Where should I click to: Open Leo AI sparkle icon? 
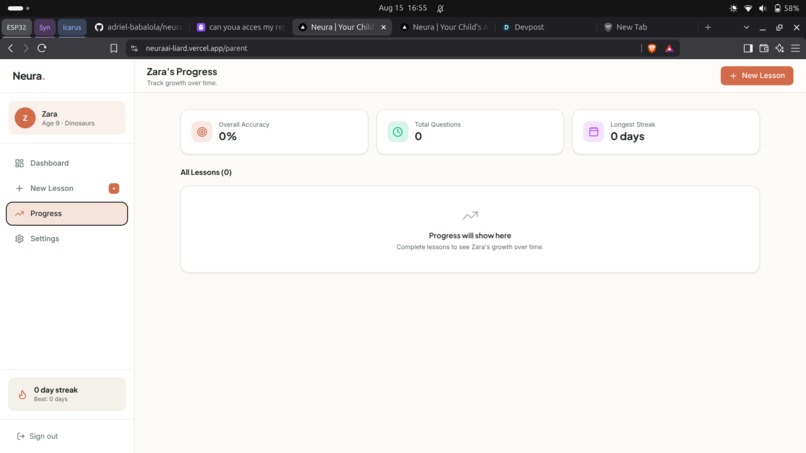780,48
